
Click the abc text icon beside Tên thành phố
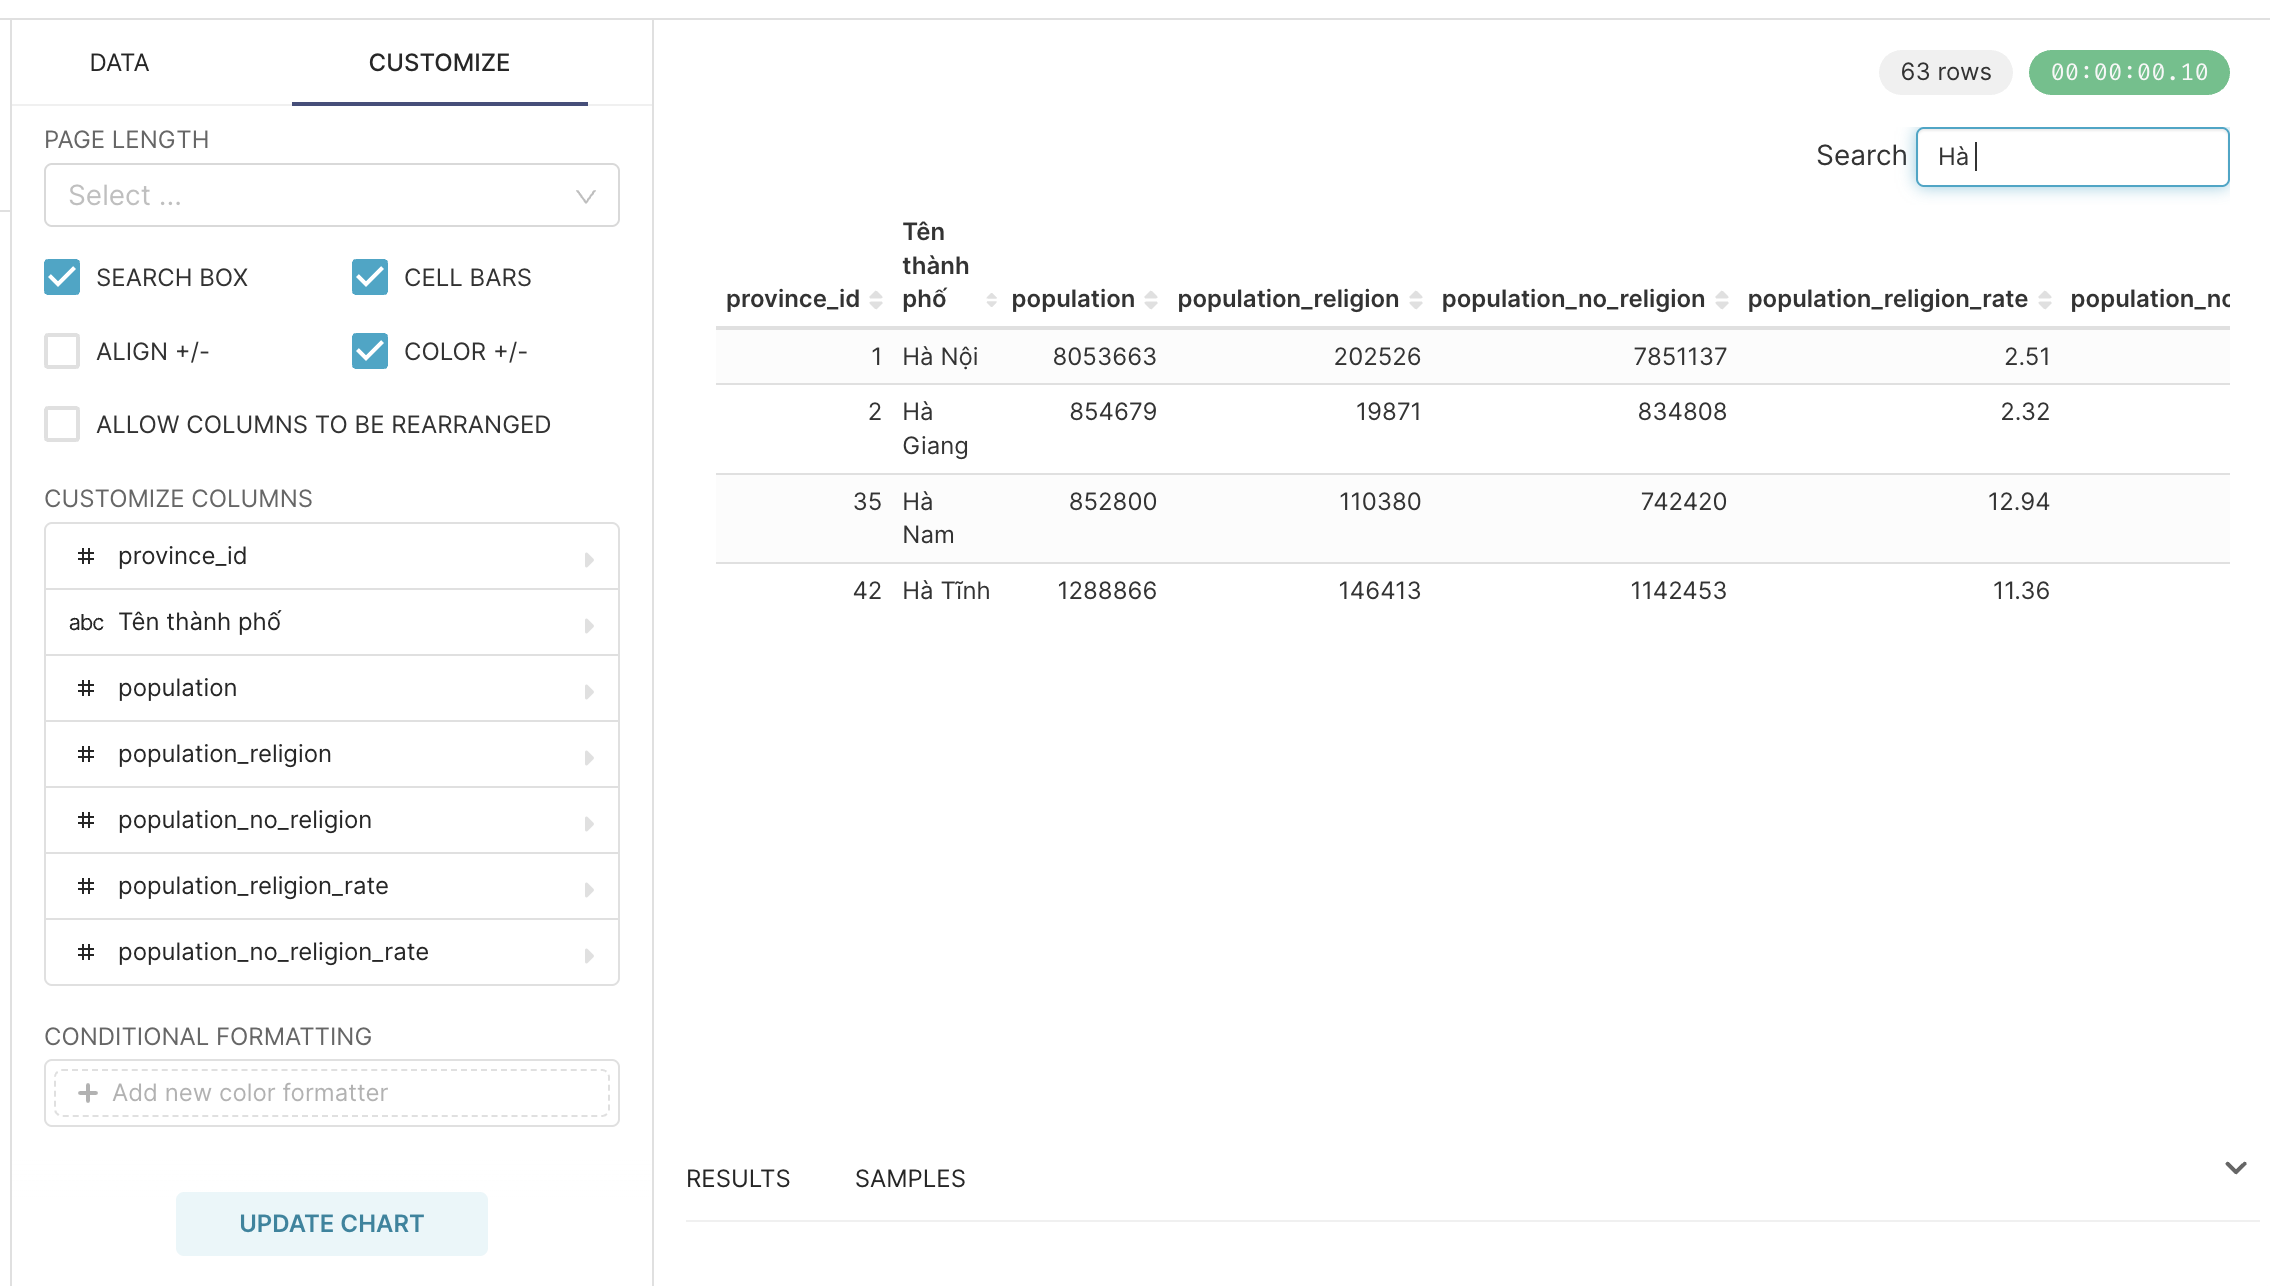pos(86,622)
